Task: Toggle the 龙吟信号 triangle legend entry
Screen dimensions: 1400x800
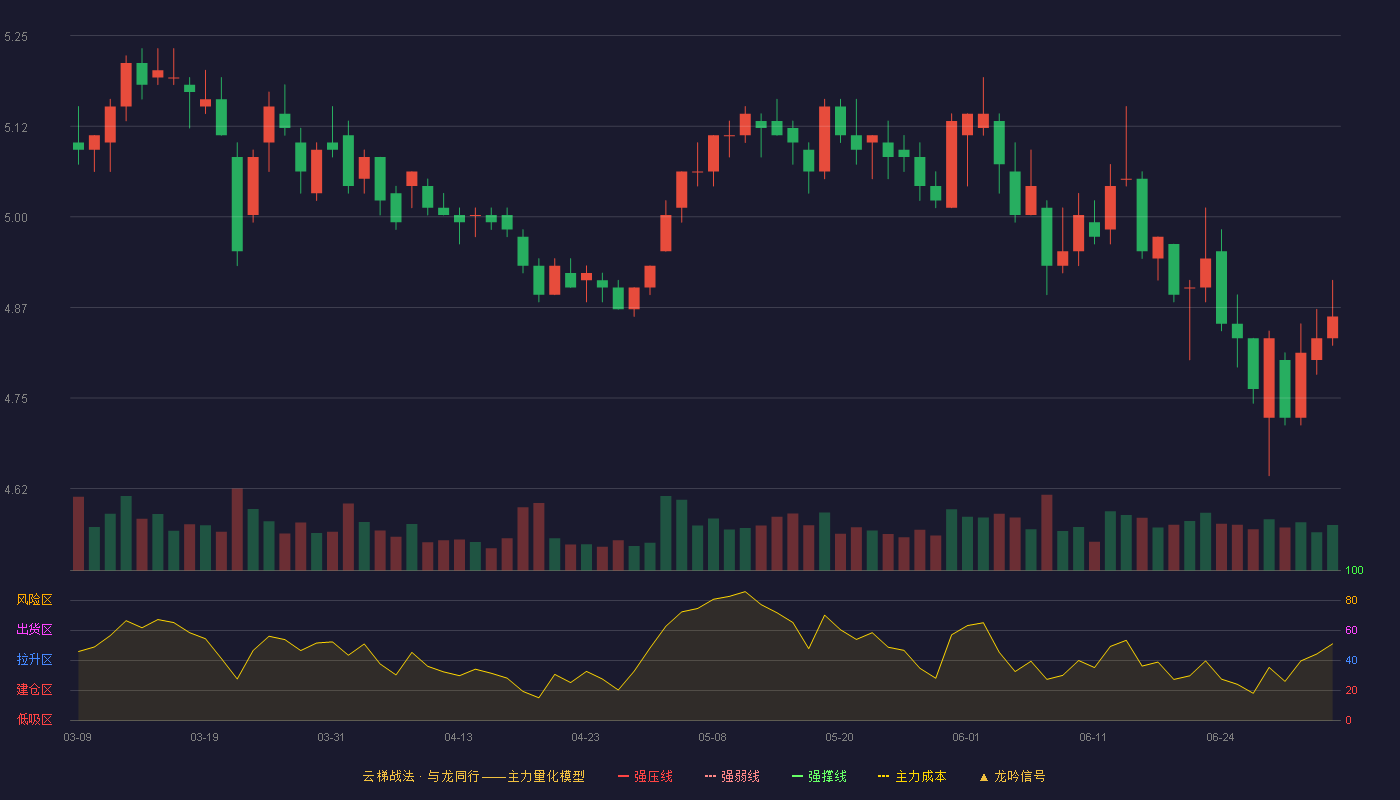Action: pyautogui.click(x=1012, y=776)
